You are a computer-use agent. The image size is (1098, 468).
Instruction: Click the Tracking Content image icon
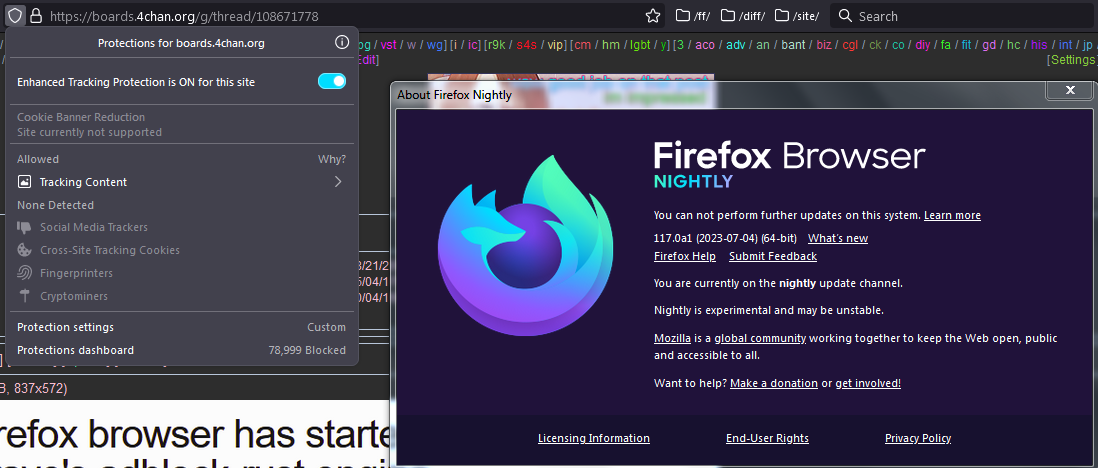pos(25,182)
